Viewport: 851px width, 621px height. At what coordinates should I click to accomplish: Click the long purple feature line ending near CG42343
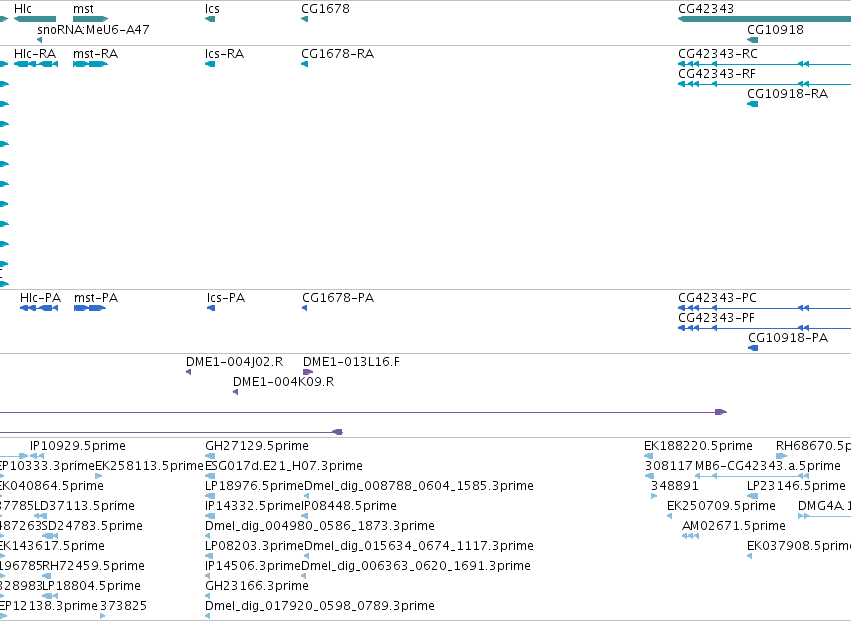point(363,412)
